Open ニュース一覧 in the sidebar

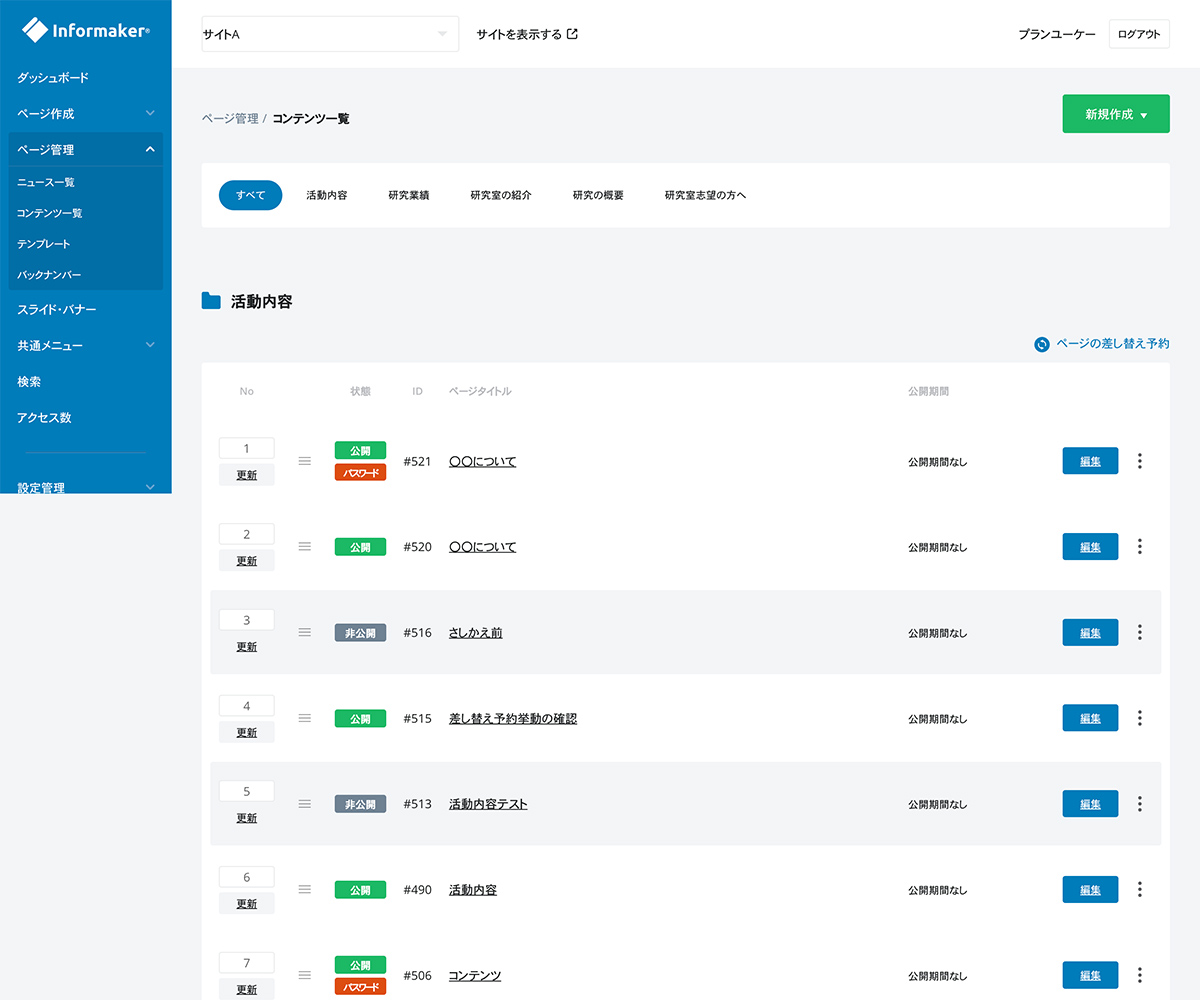(x=46, y=183)
